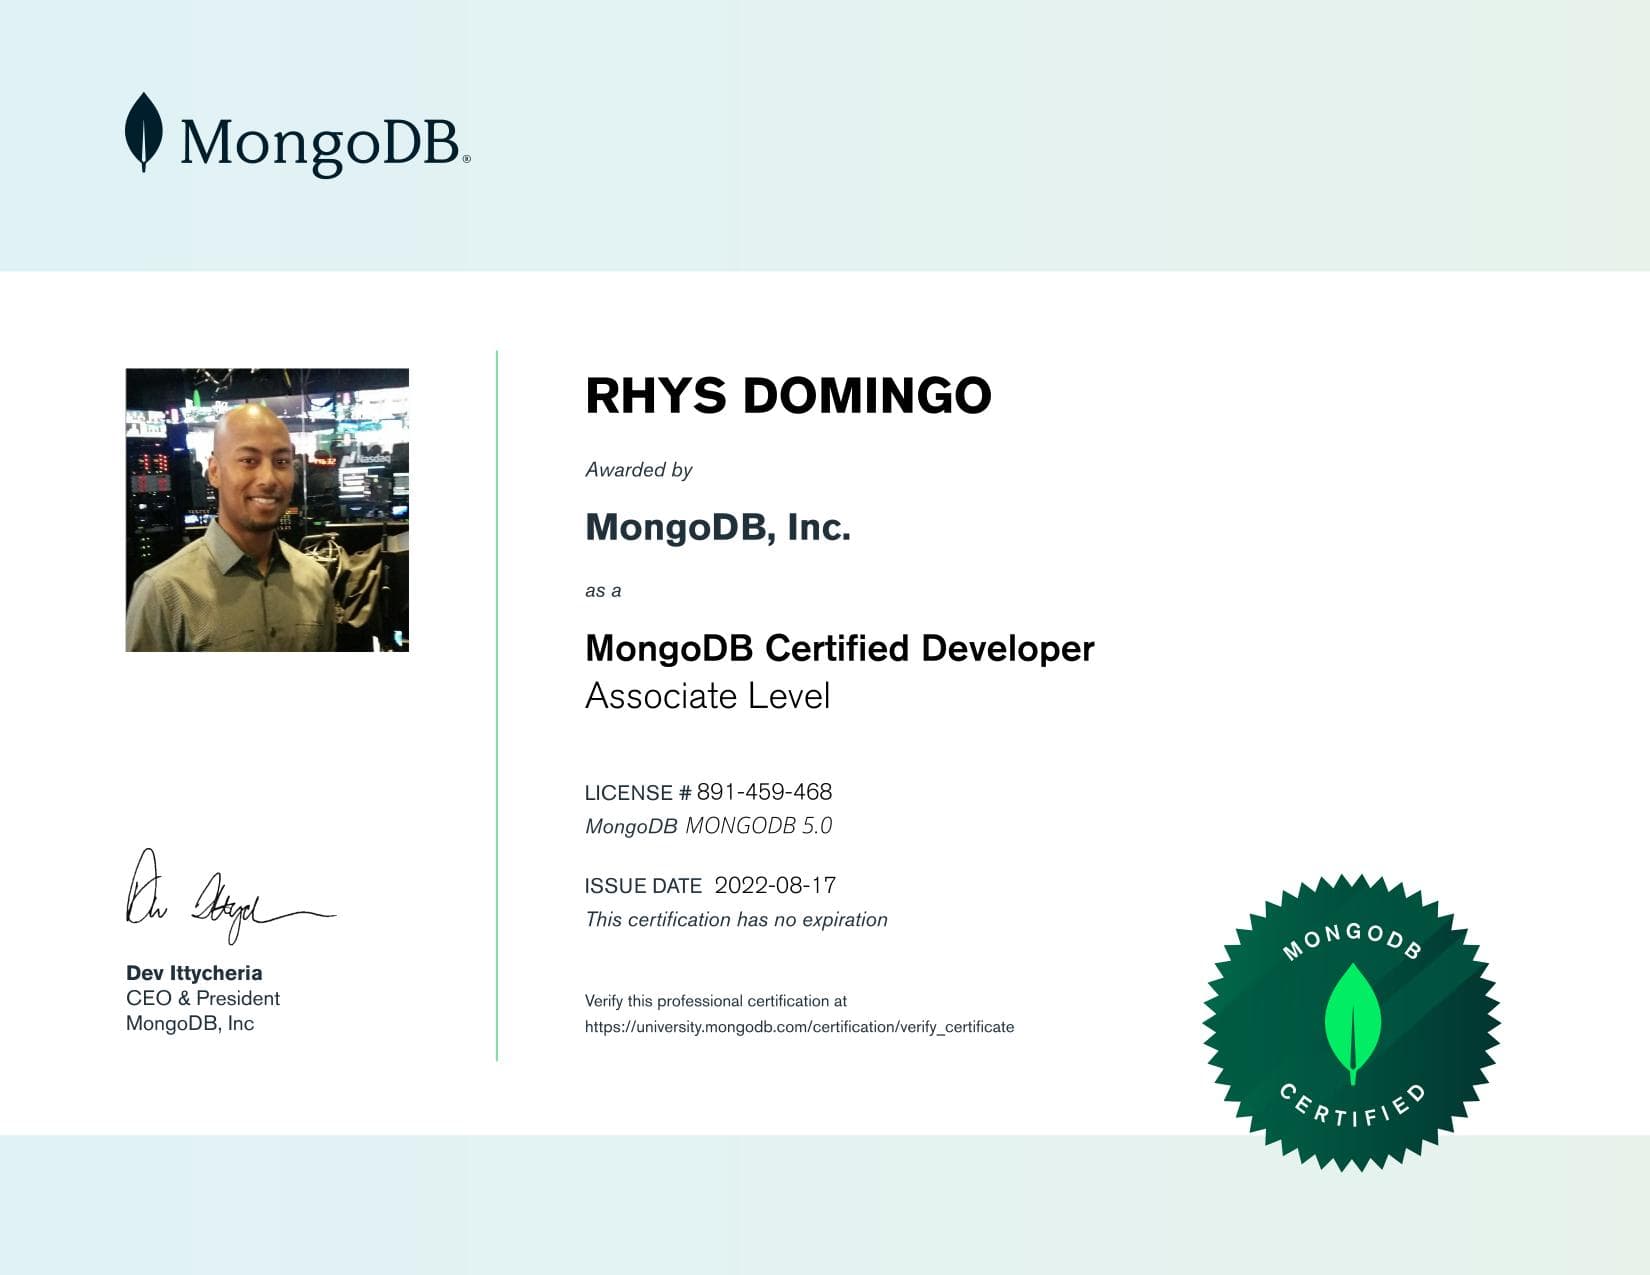
Task: Click the MongoDB Certified green badge
Action: pyautogui.click(x=1351, y=1023)
